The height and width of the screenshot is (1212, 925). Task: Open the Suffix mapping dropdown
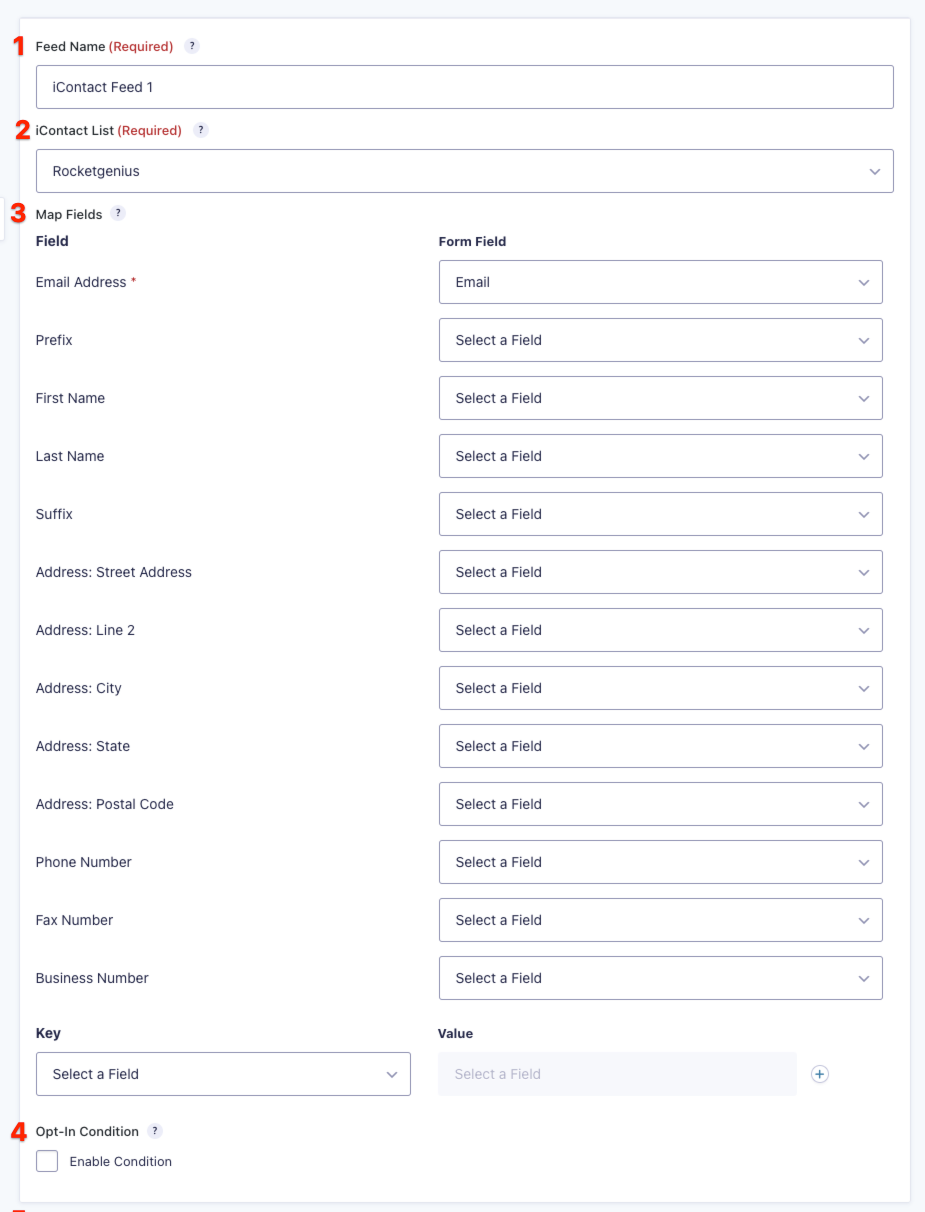click(660, 514)
